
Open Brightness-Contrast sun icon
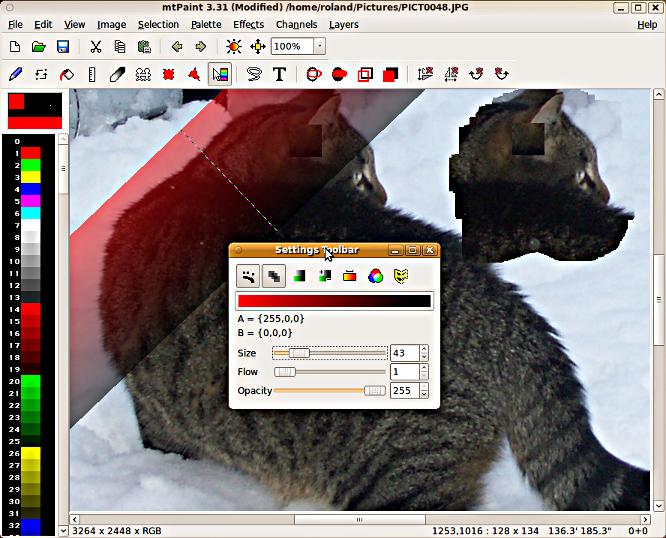pos(233,46)
